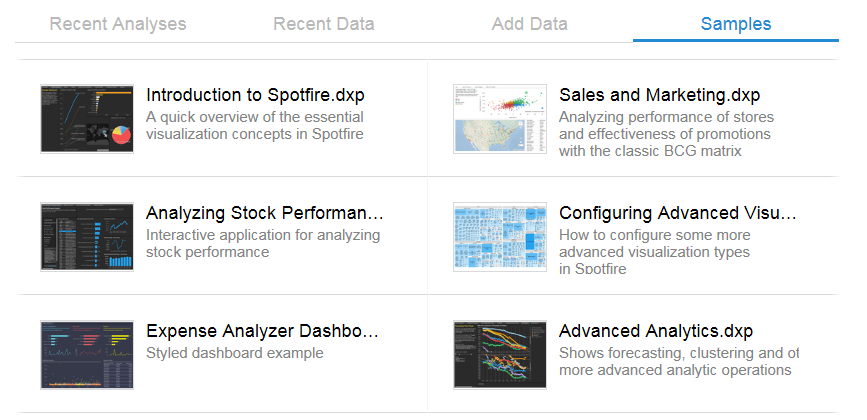Click the 'Styled dashboard example' description

[x=234, y=353]
